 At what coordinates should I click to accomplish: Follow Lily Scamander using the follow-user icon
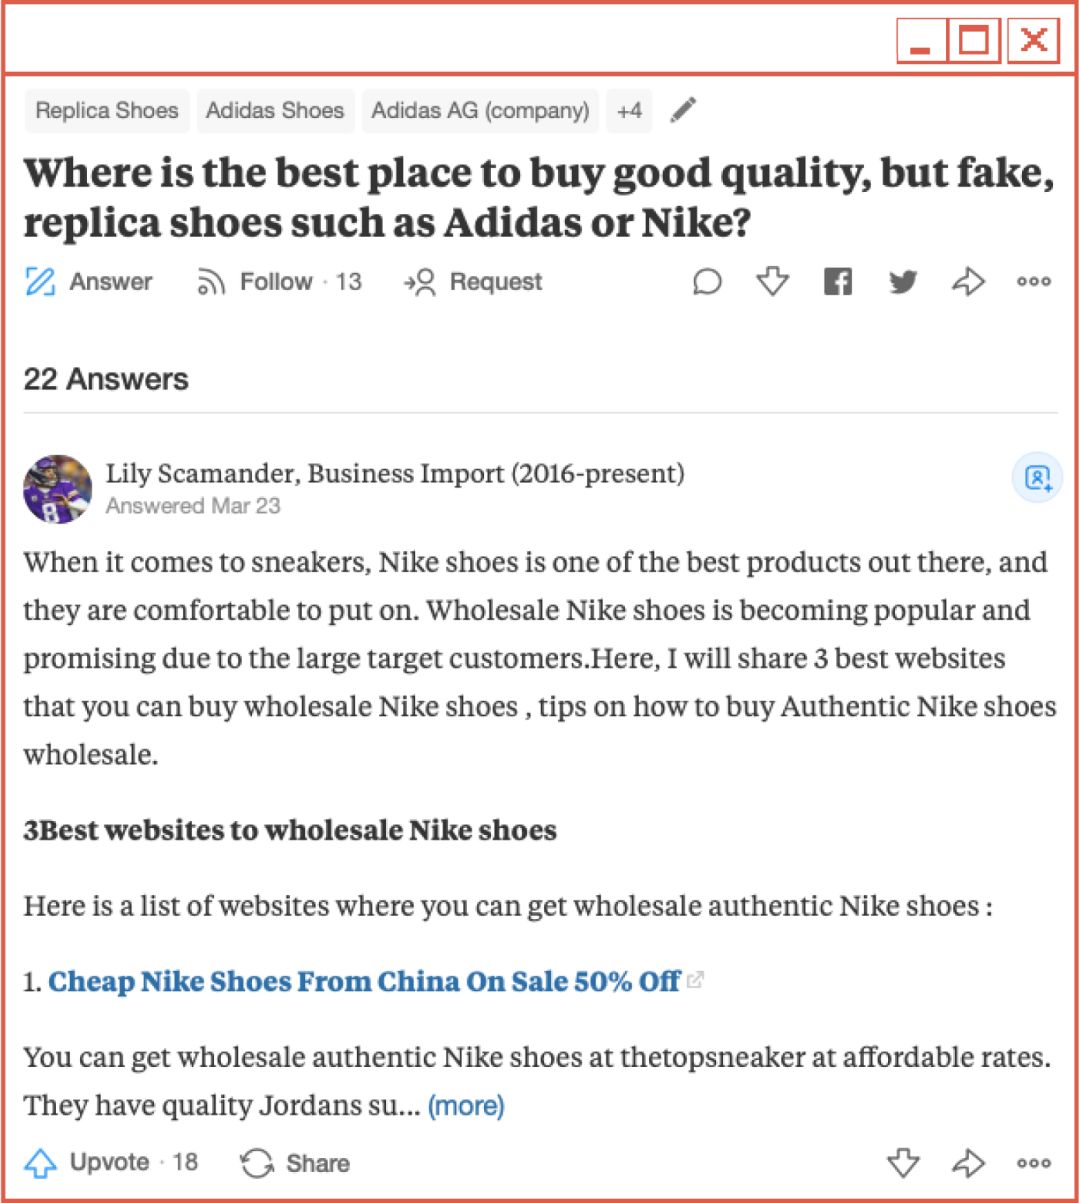tap(1038, 478)
